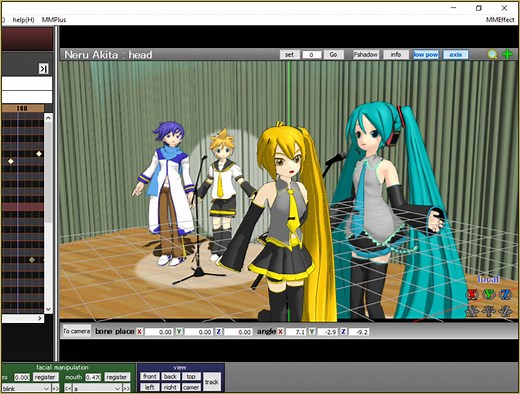Toggle the track view button
The image size is (520, 394).
click(212, 382)
